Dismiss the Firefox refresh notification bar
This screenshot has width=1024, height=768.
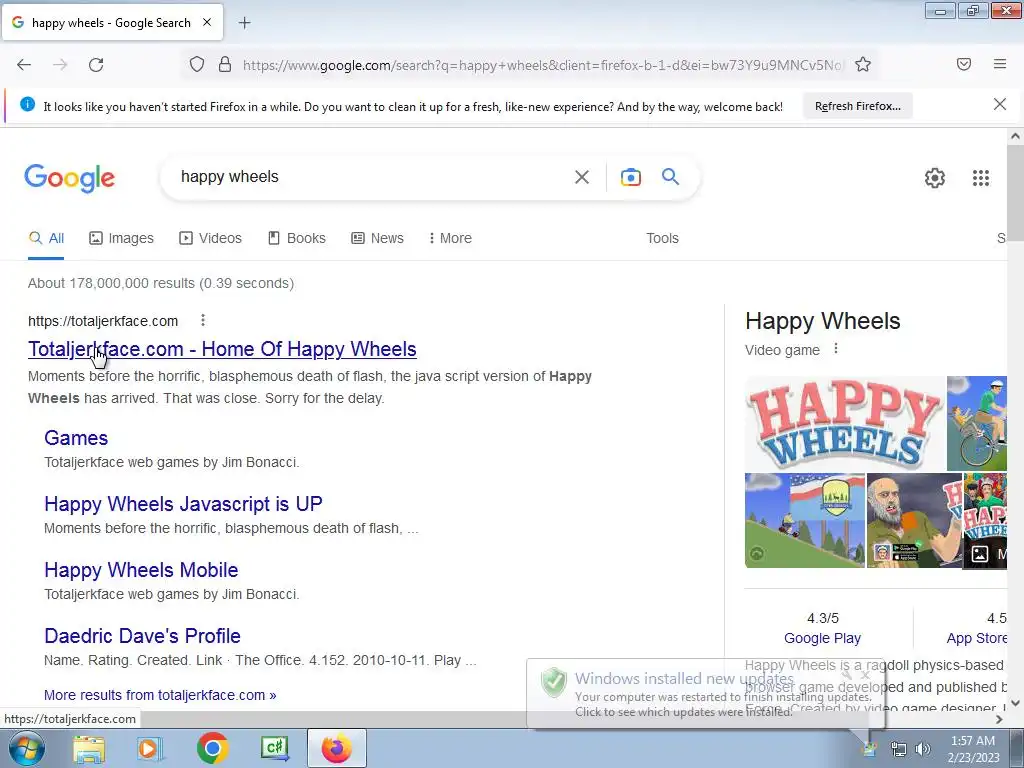click(999, 104)
